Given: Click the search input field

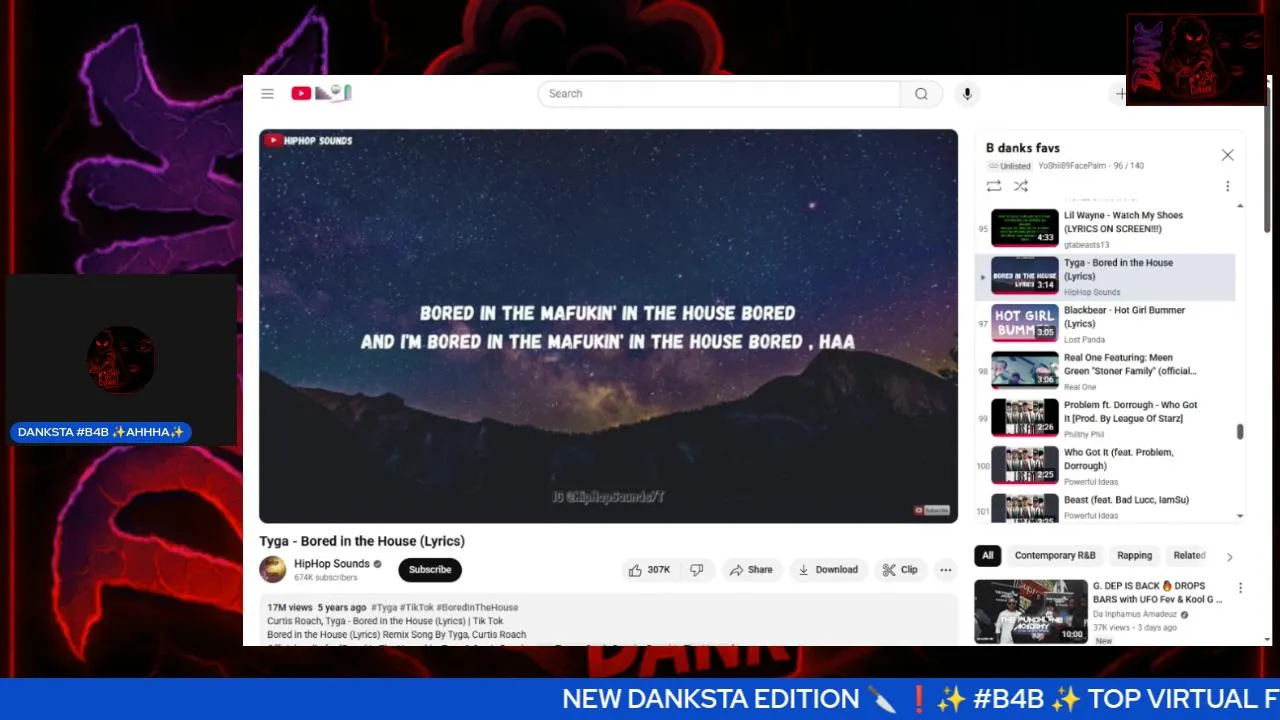Looking at the screenshot, I should [719, 94].
